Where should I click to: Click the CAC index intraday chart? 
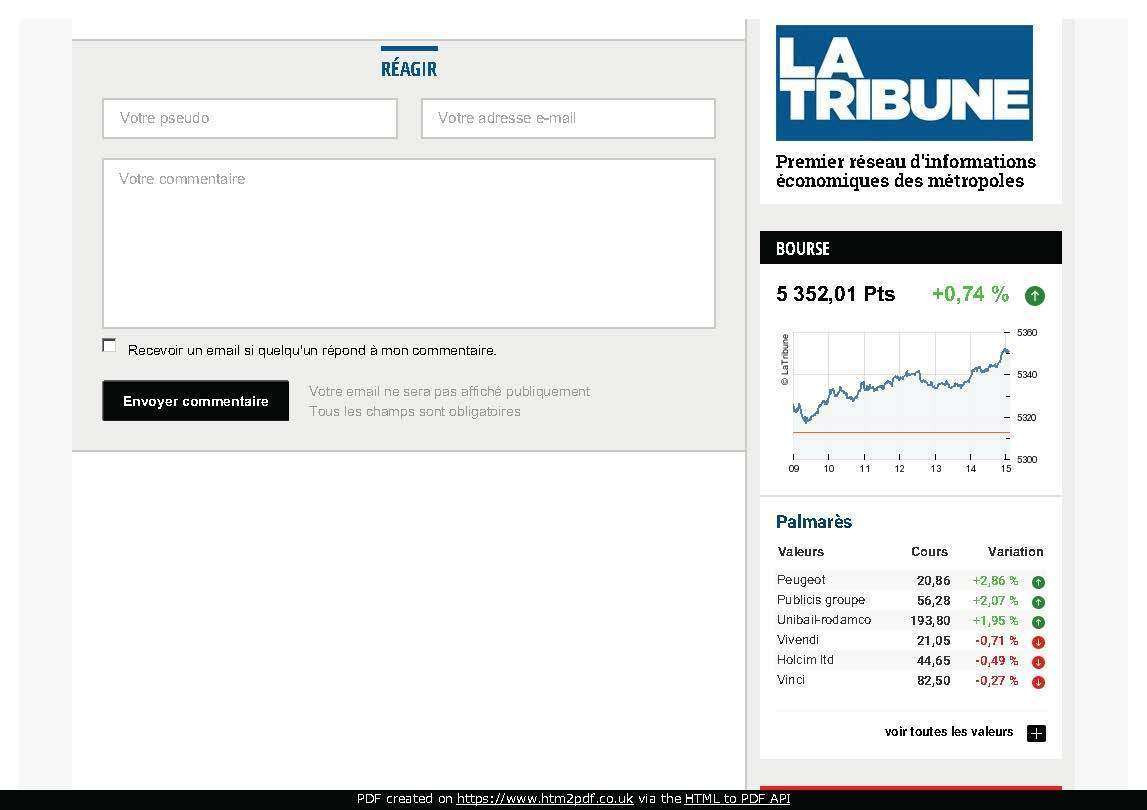point(900,397)
